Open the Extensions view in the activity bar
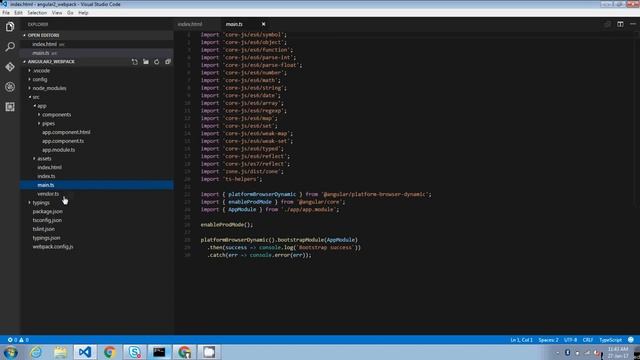The width and height of the screenshot is (640, 360). click(10, 107)
